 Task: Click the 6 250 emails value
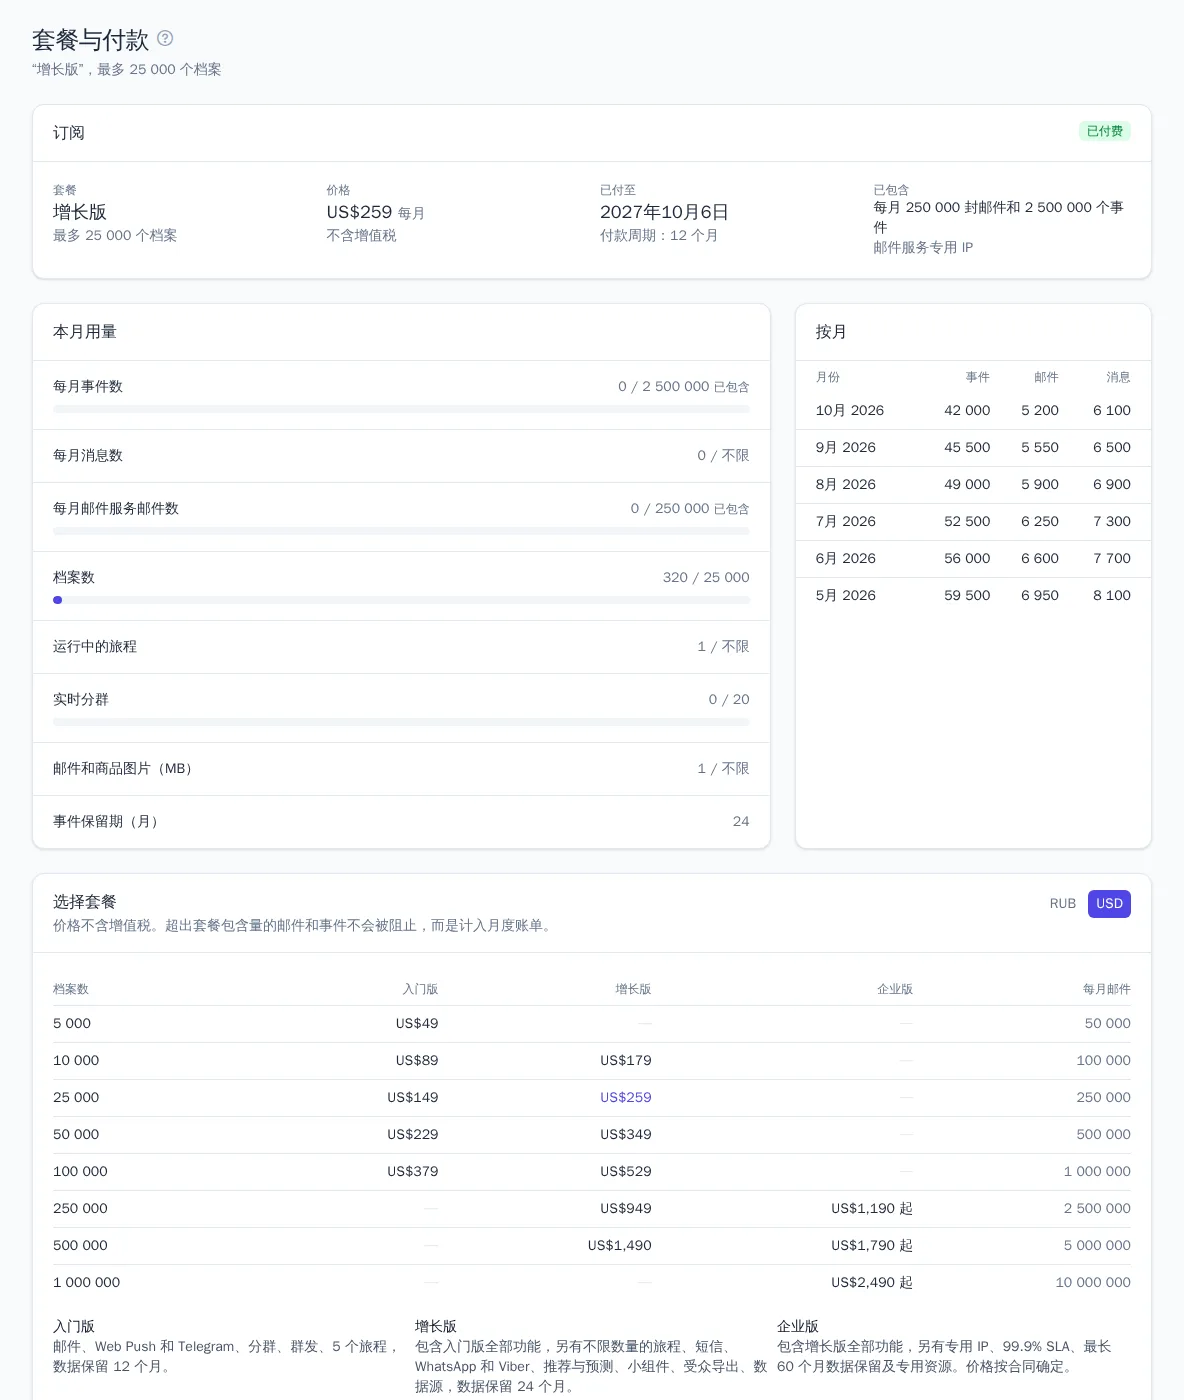(x=1040, y=521)
